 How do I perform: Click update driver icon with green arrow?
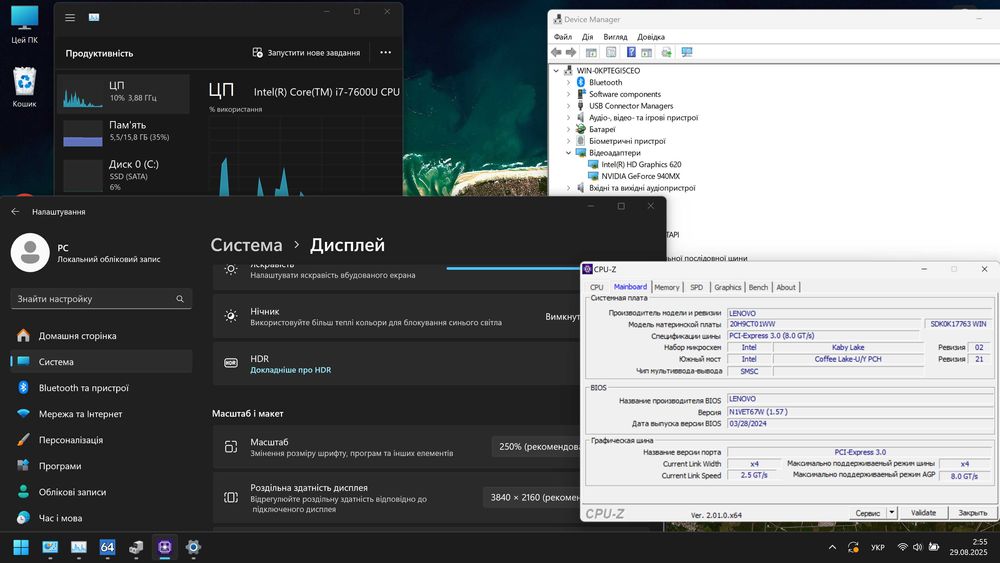tap(666, 52)
